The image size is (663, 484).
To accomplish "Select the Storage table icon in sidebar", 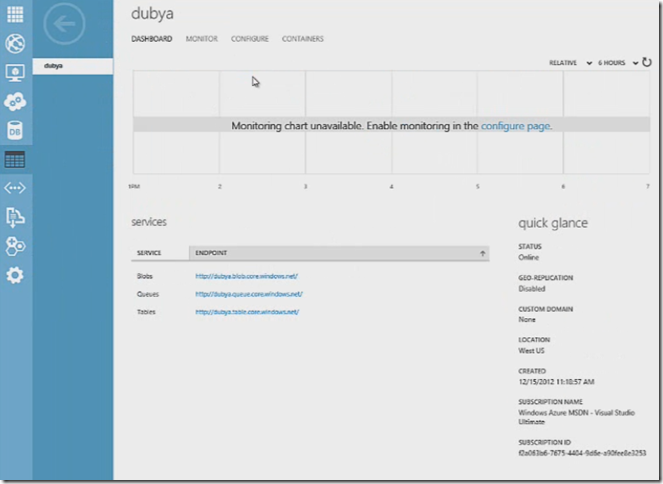I will tap(15, 159).
